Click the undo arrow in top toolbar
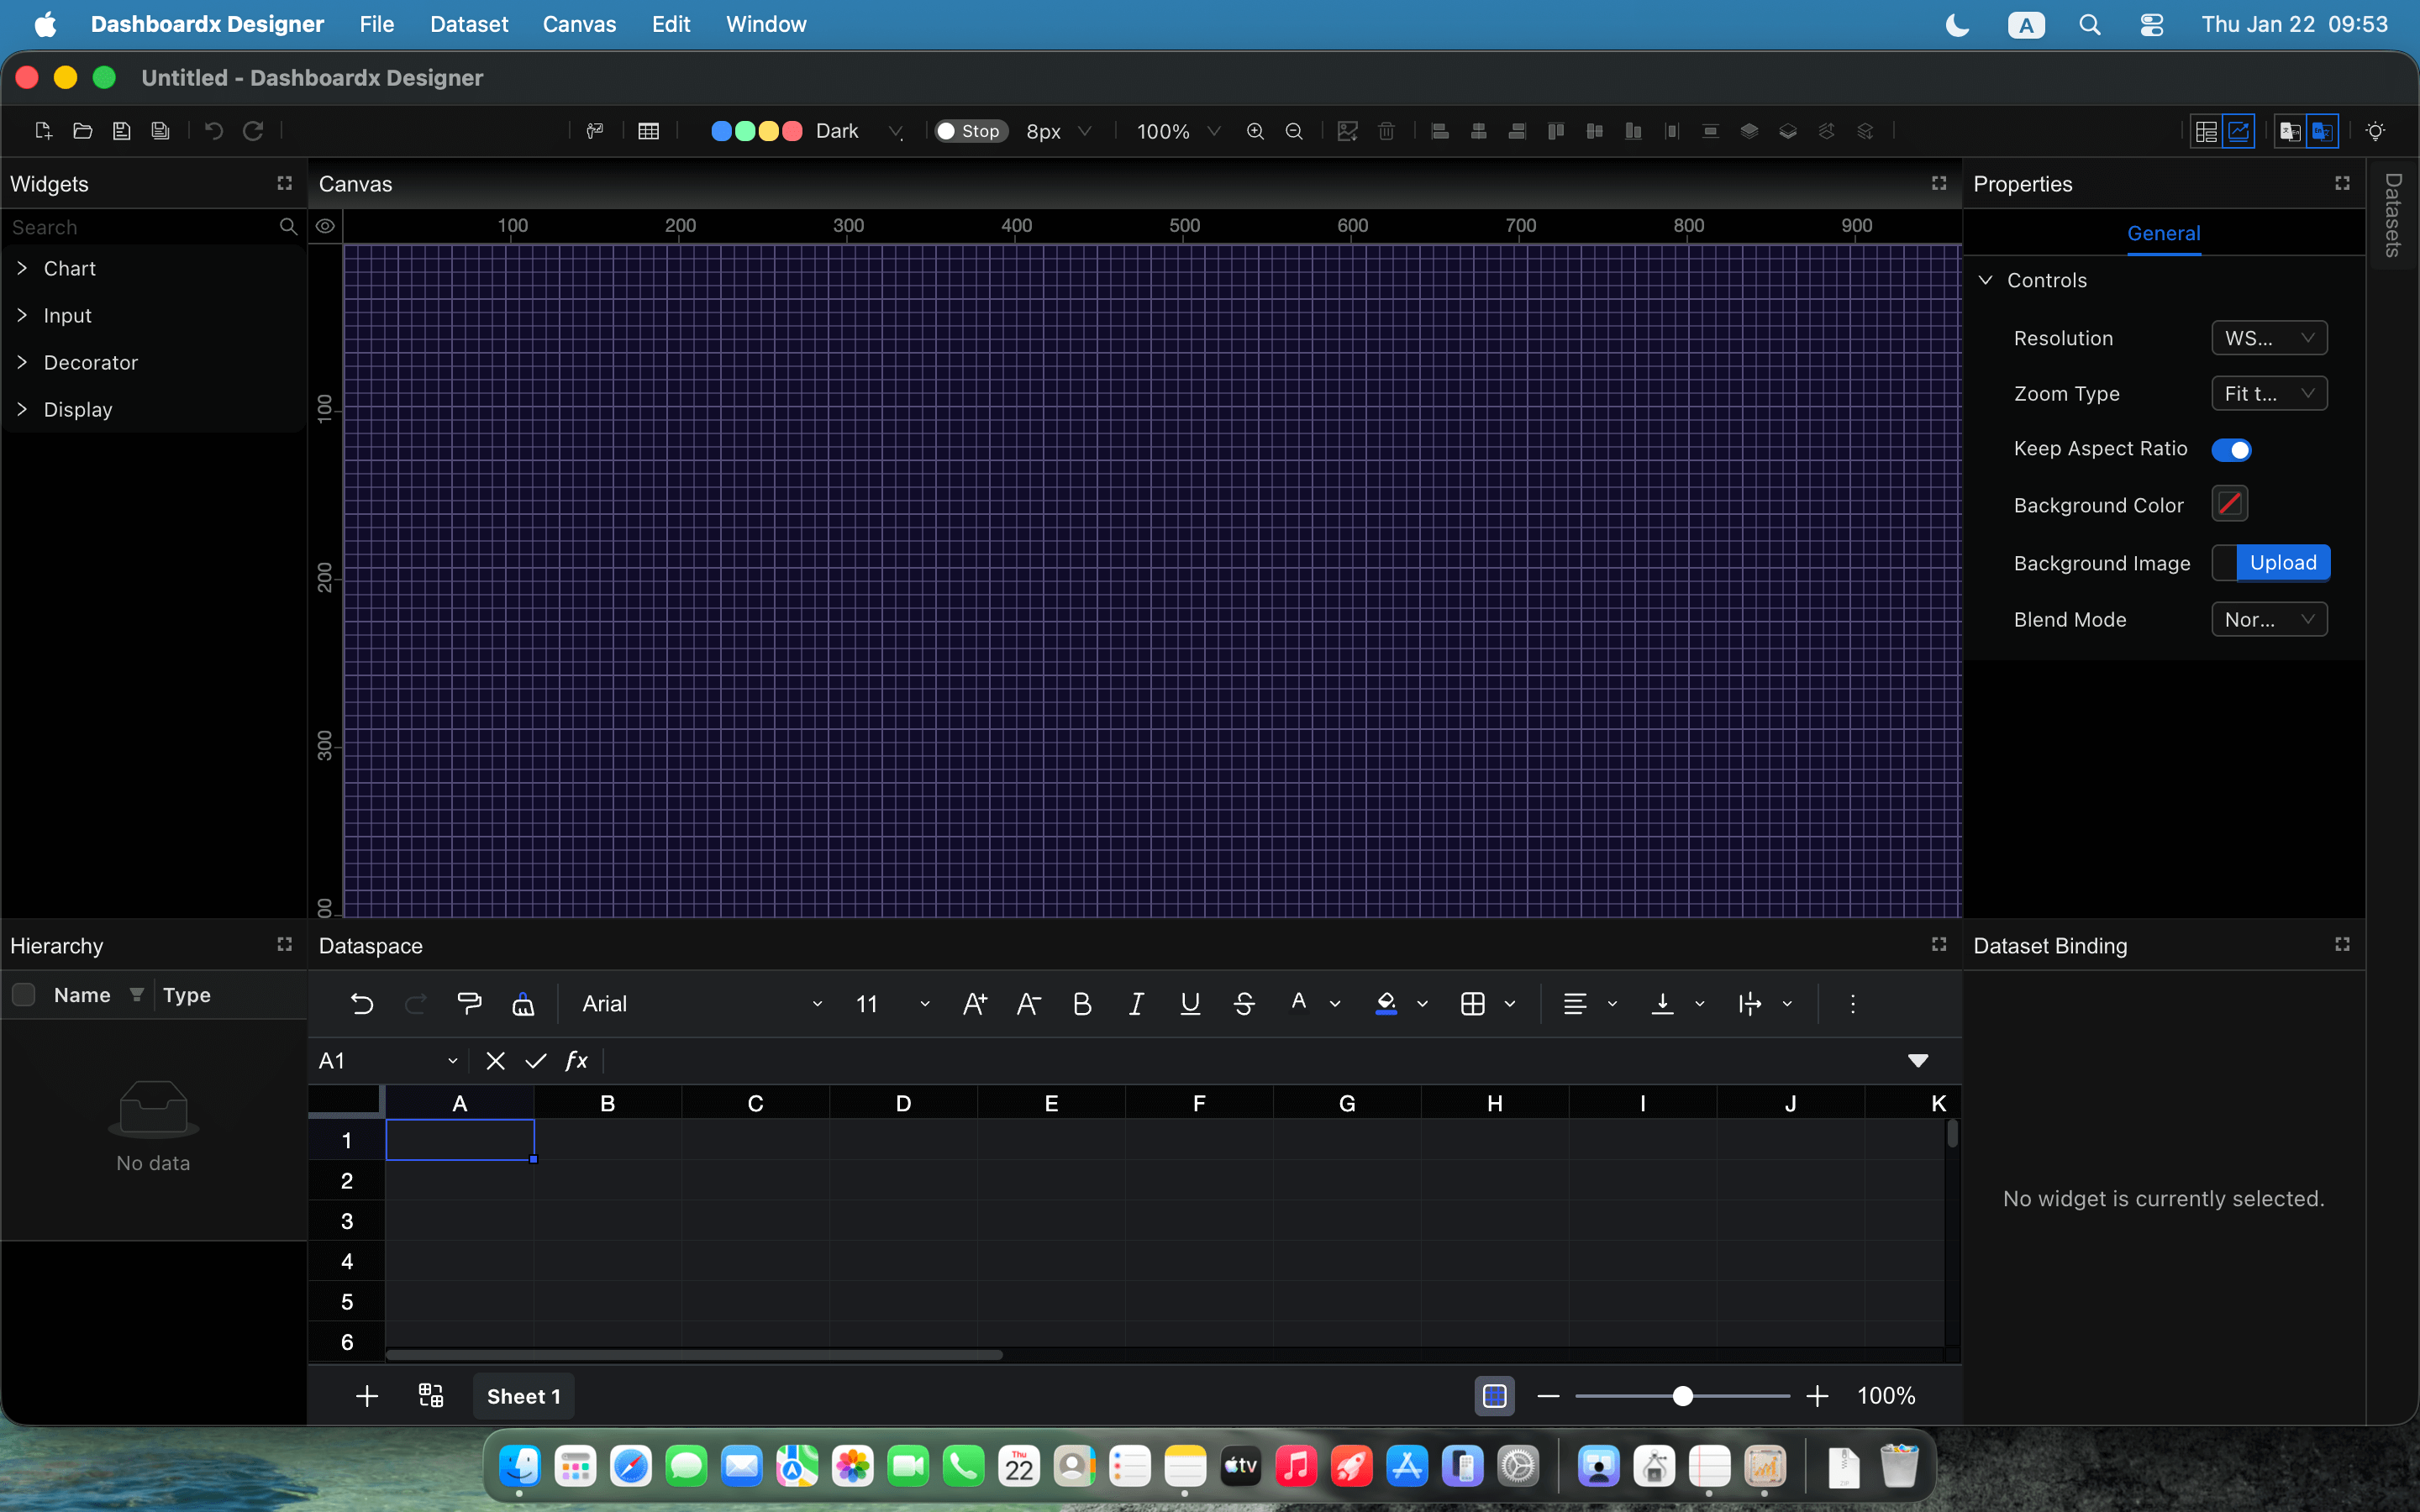This screenshot has width=2420, height=1512. tap(214, 131)
